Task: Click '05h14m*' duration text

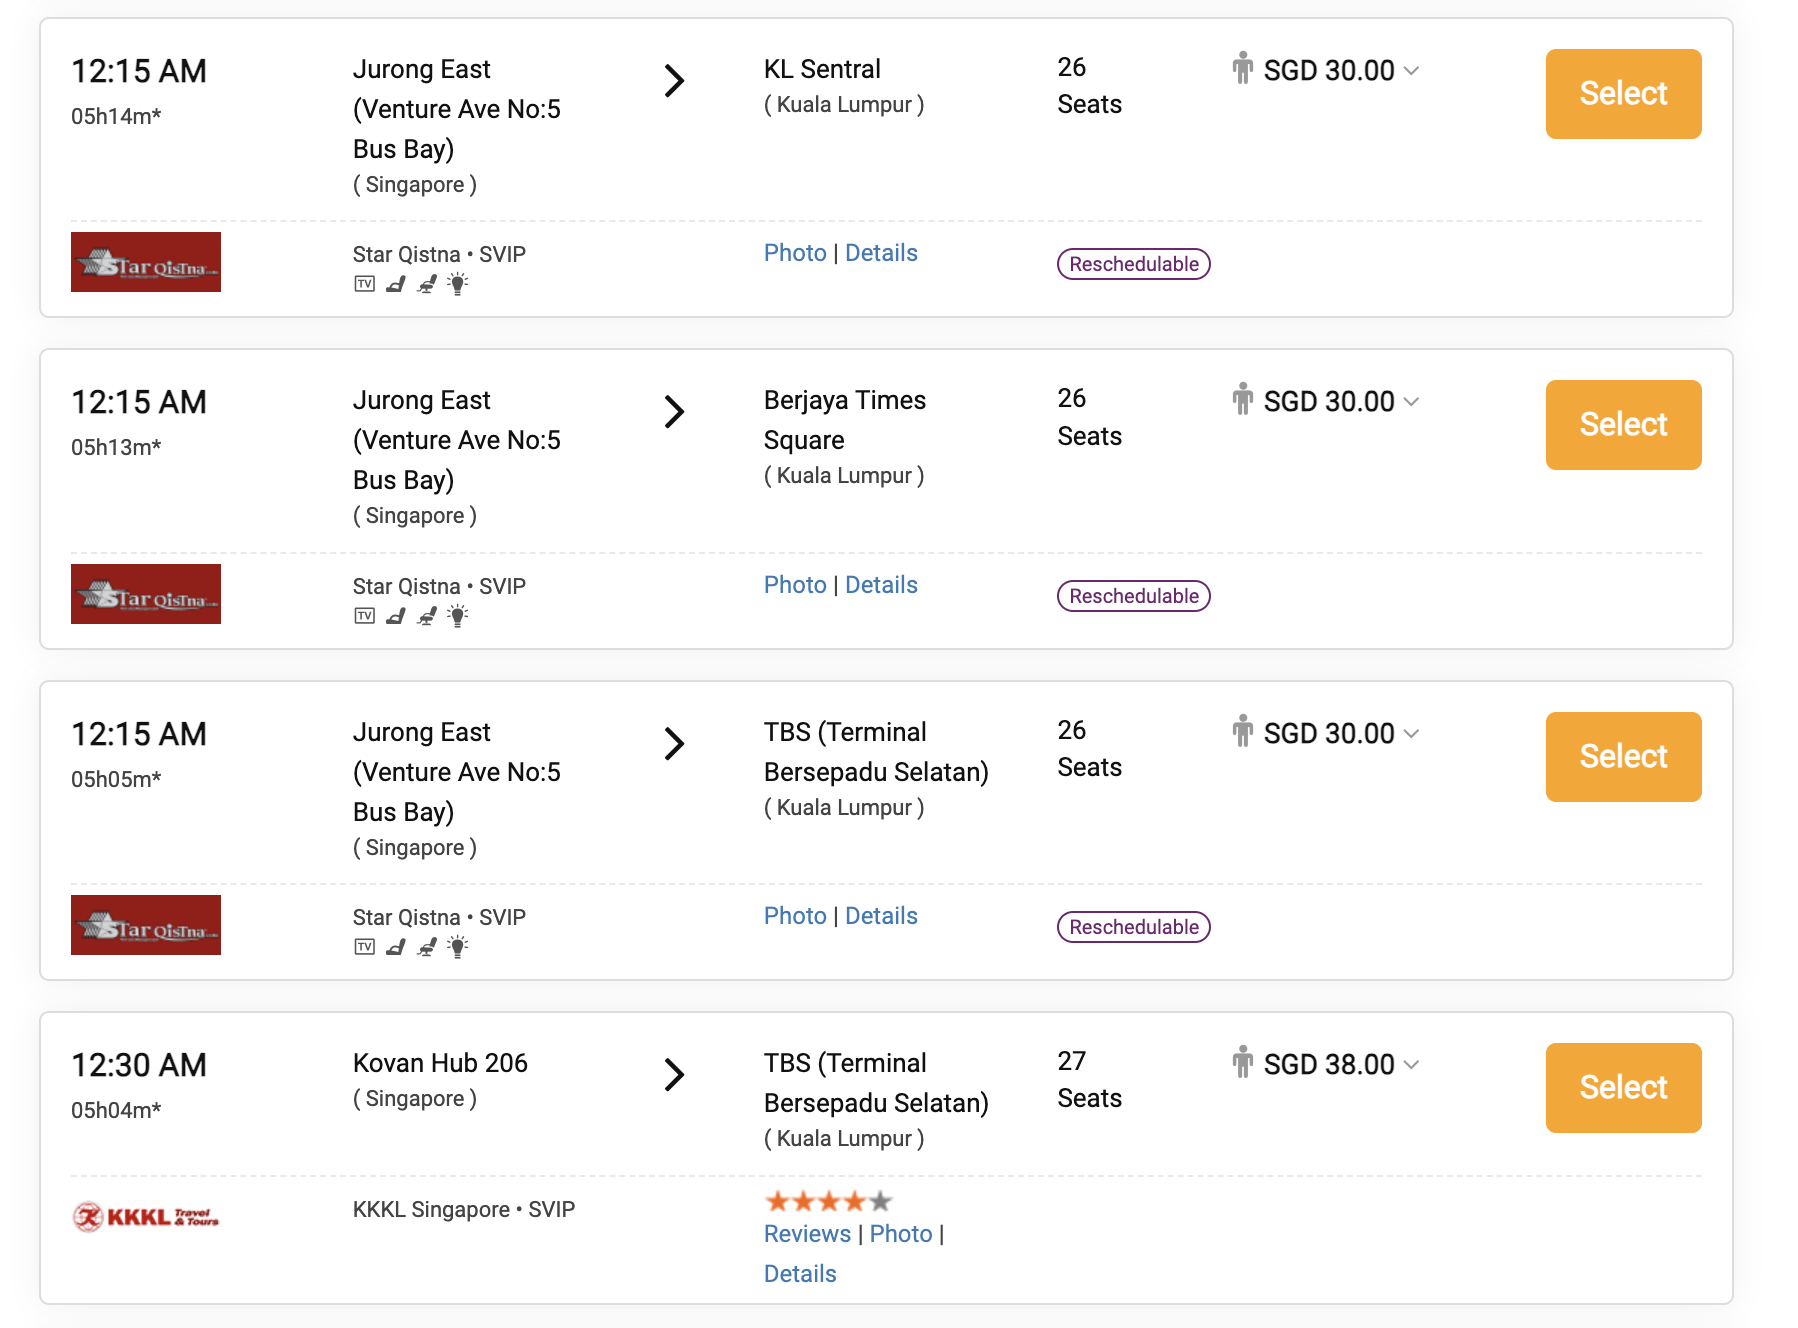Action: tap(116, 116)
